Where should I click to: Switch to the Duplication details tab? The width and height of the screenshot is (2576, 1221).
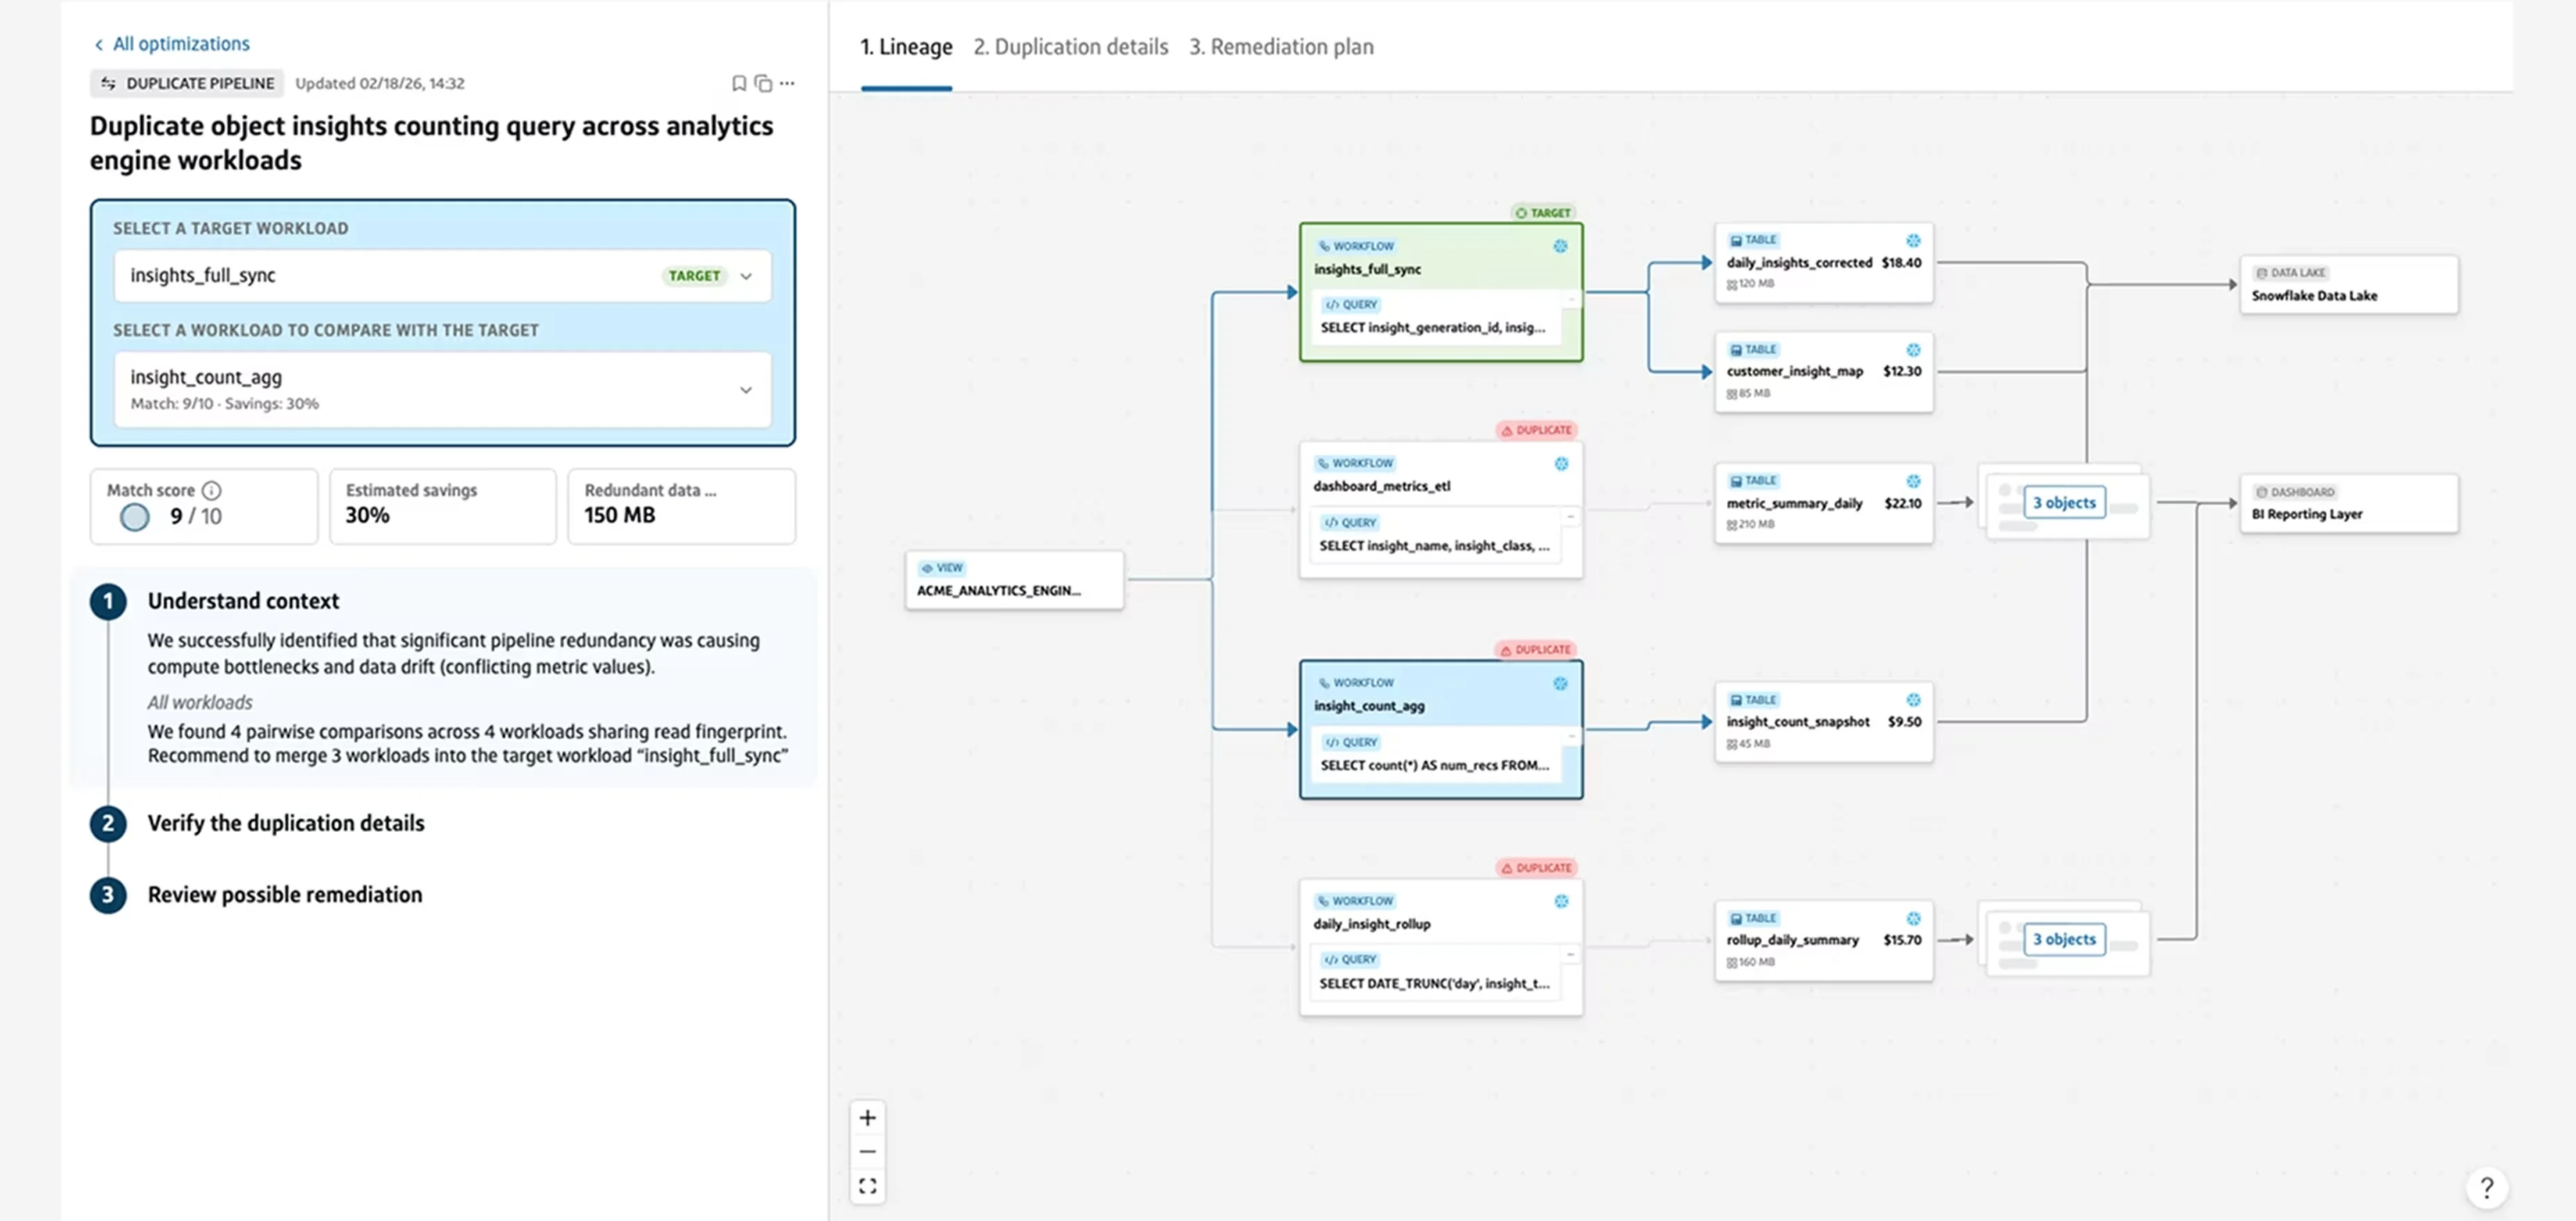1070,47
